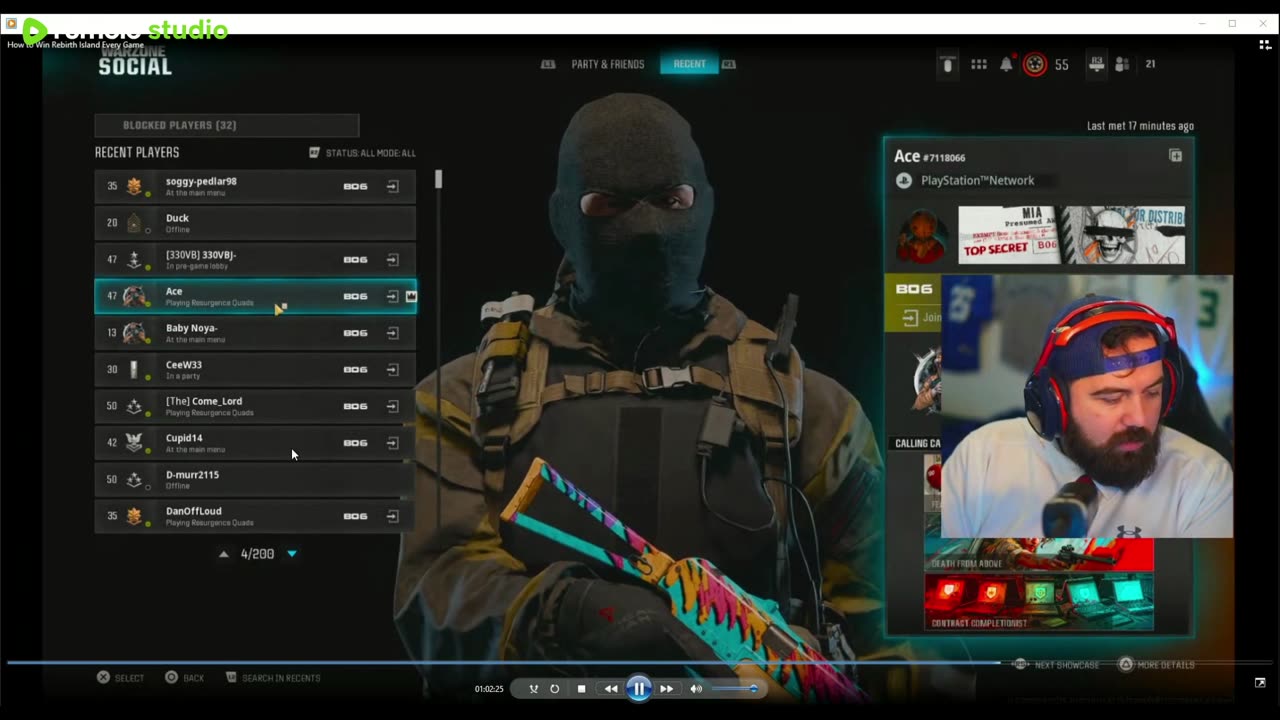
Task: Pause the video playback
Action: (639, 688)
